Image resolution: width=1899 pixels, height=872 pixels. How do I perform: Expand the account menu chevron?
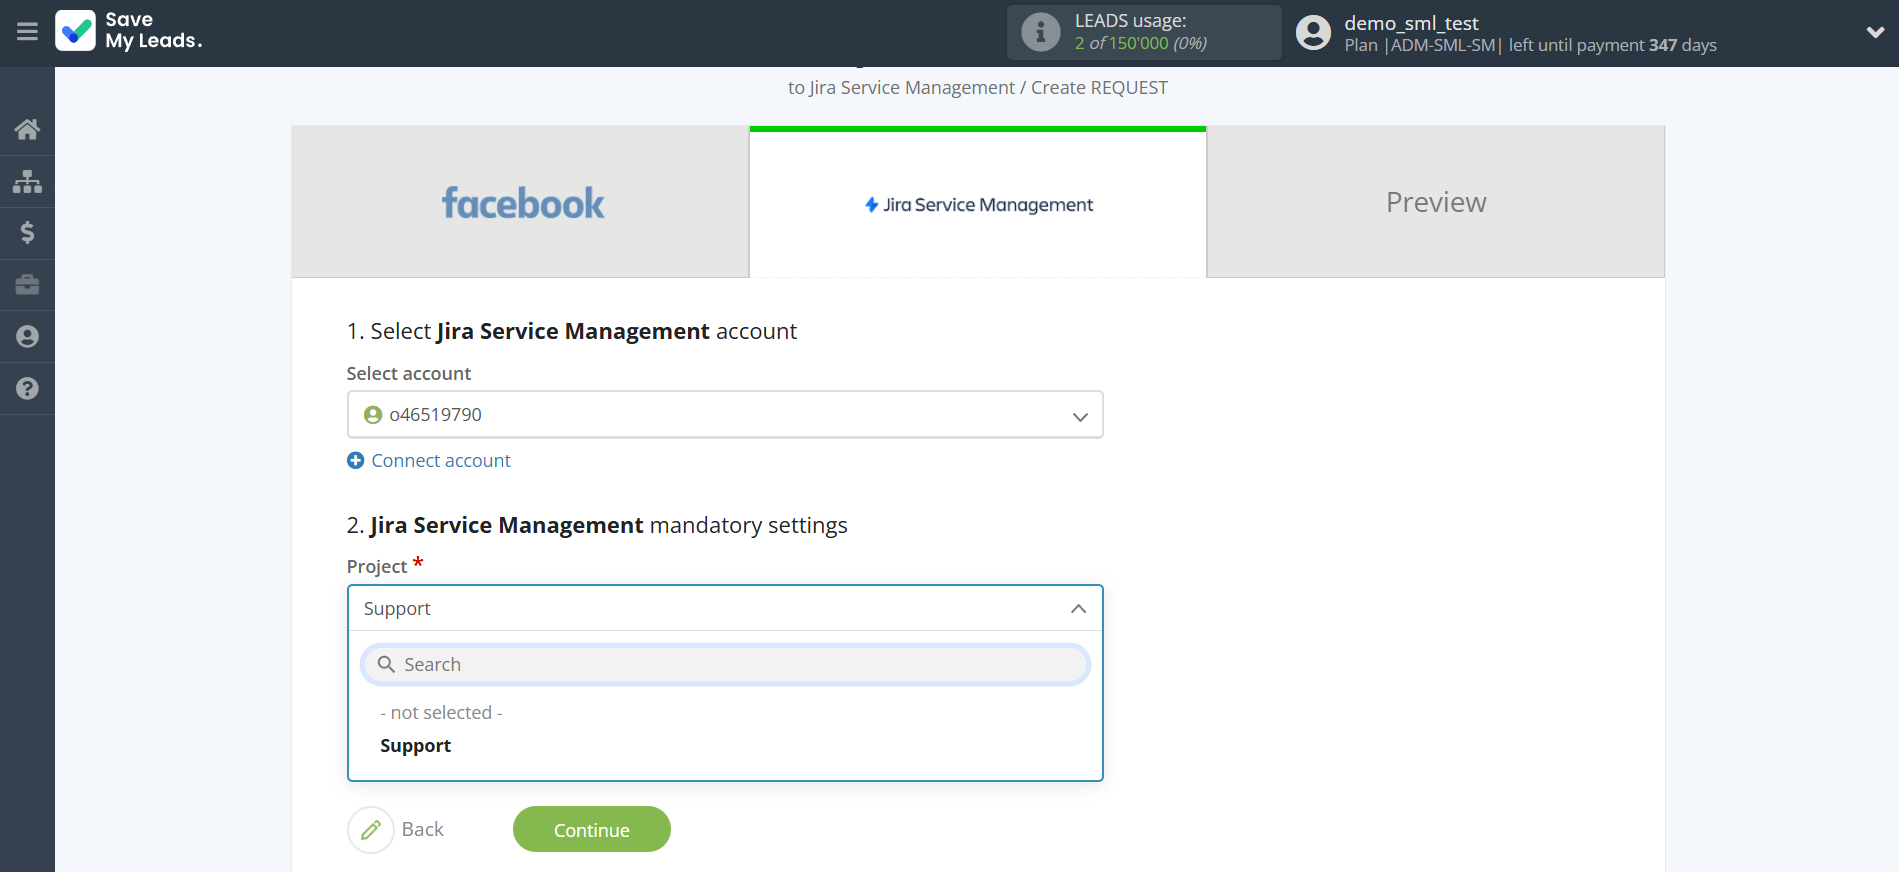(1875, 32)
